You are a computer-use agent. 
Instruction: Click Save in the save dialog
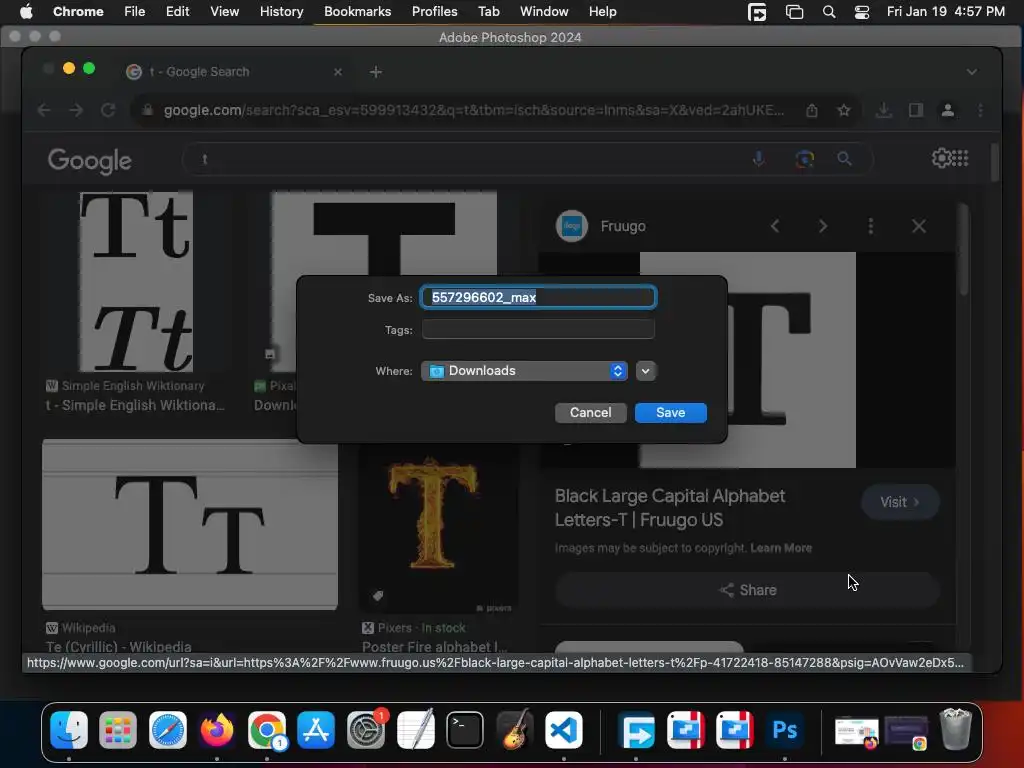tap(670, 413)
